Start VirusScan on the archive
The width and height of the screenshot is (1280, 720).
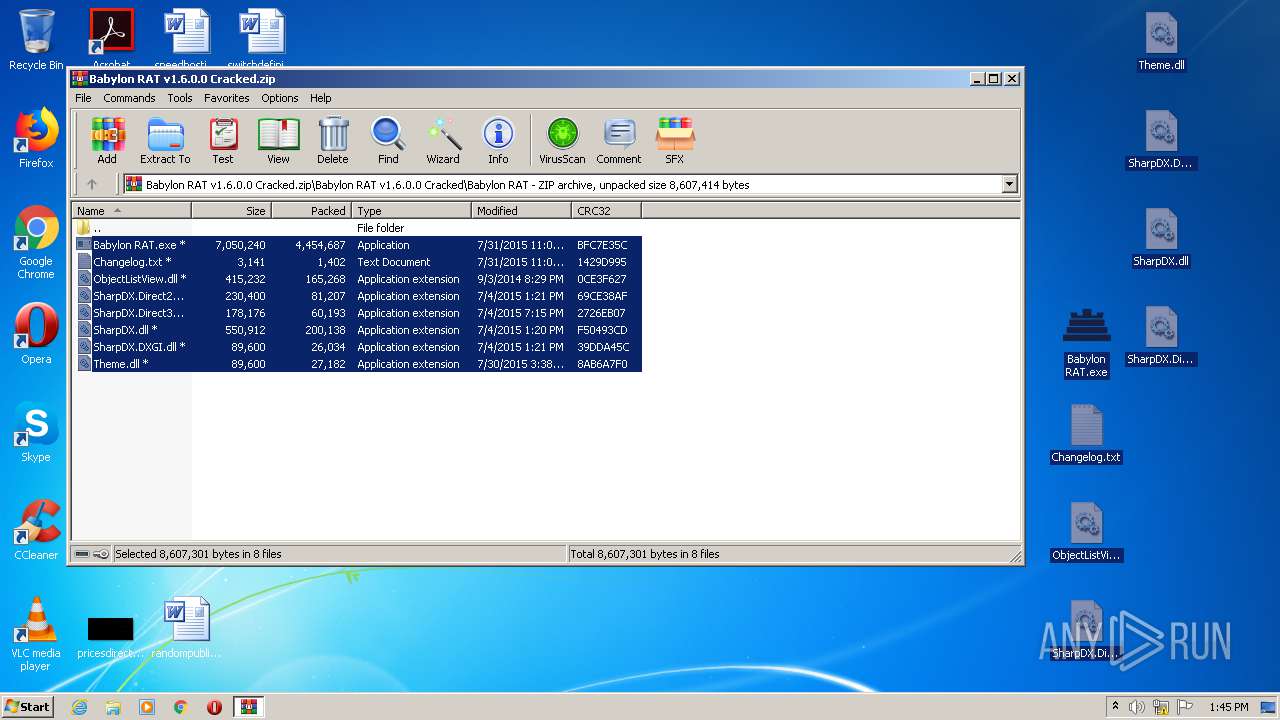562,140
